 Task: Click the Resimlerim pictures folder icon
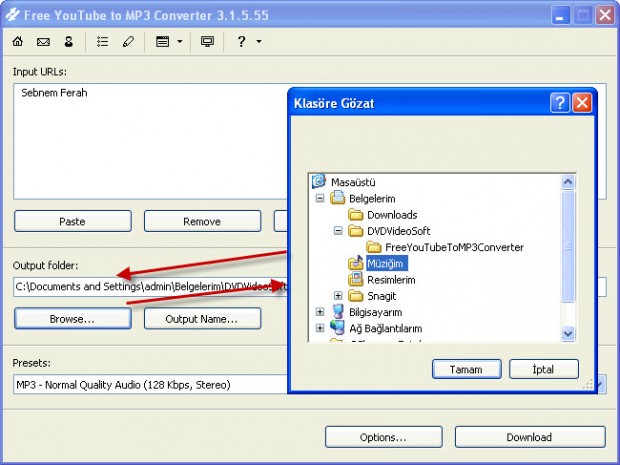coord(355,279)
